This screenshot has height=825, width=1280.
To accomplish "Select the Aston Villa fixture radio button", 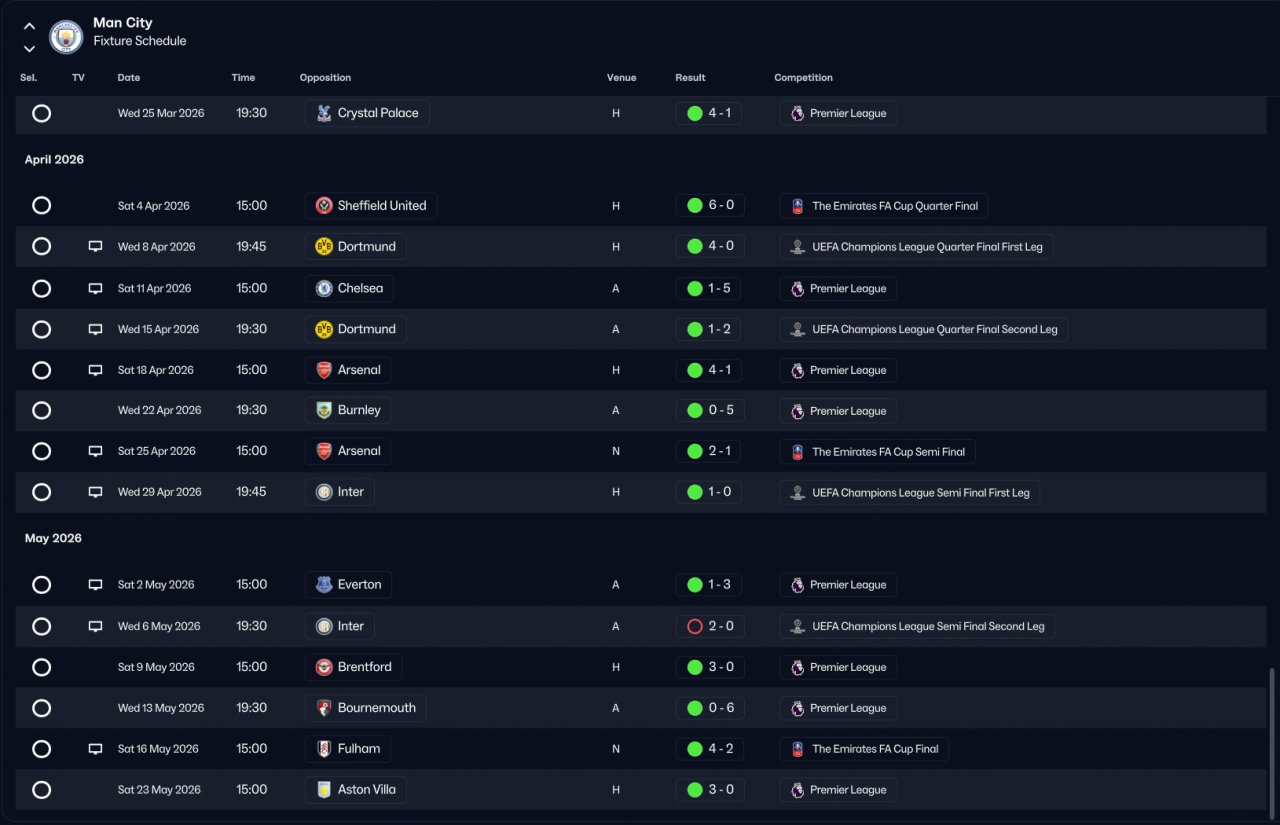I will [41, 790].
